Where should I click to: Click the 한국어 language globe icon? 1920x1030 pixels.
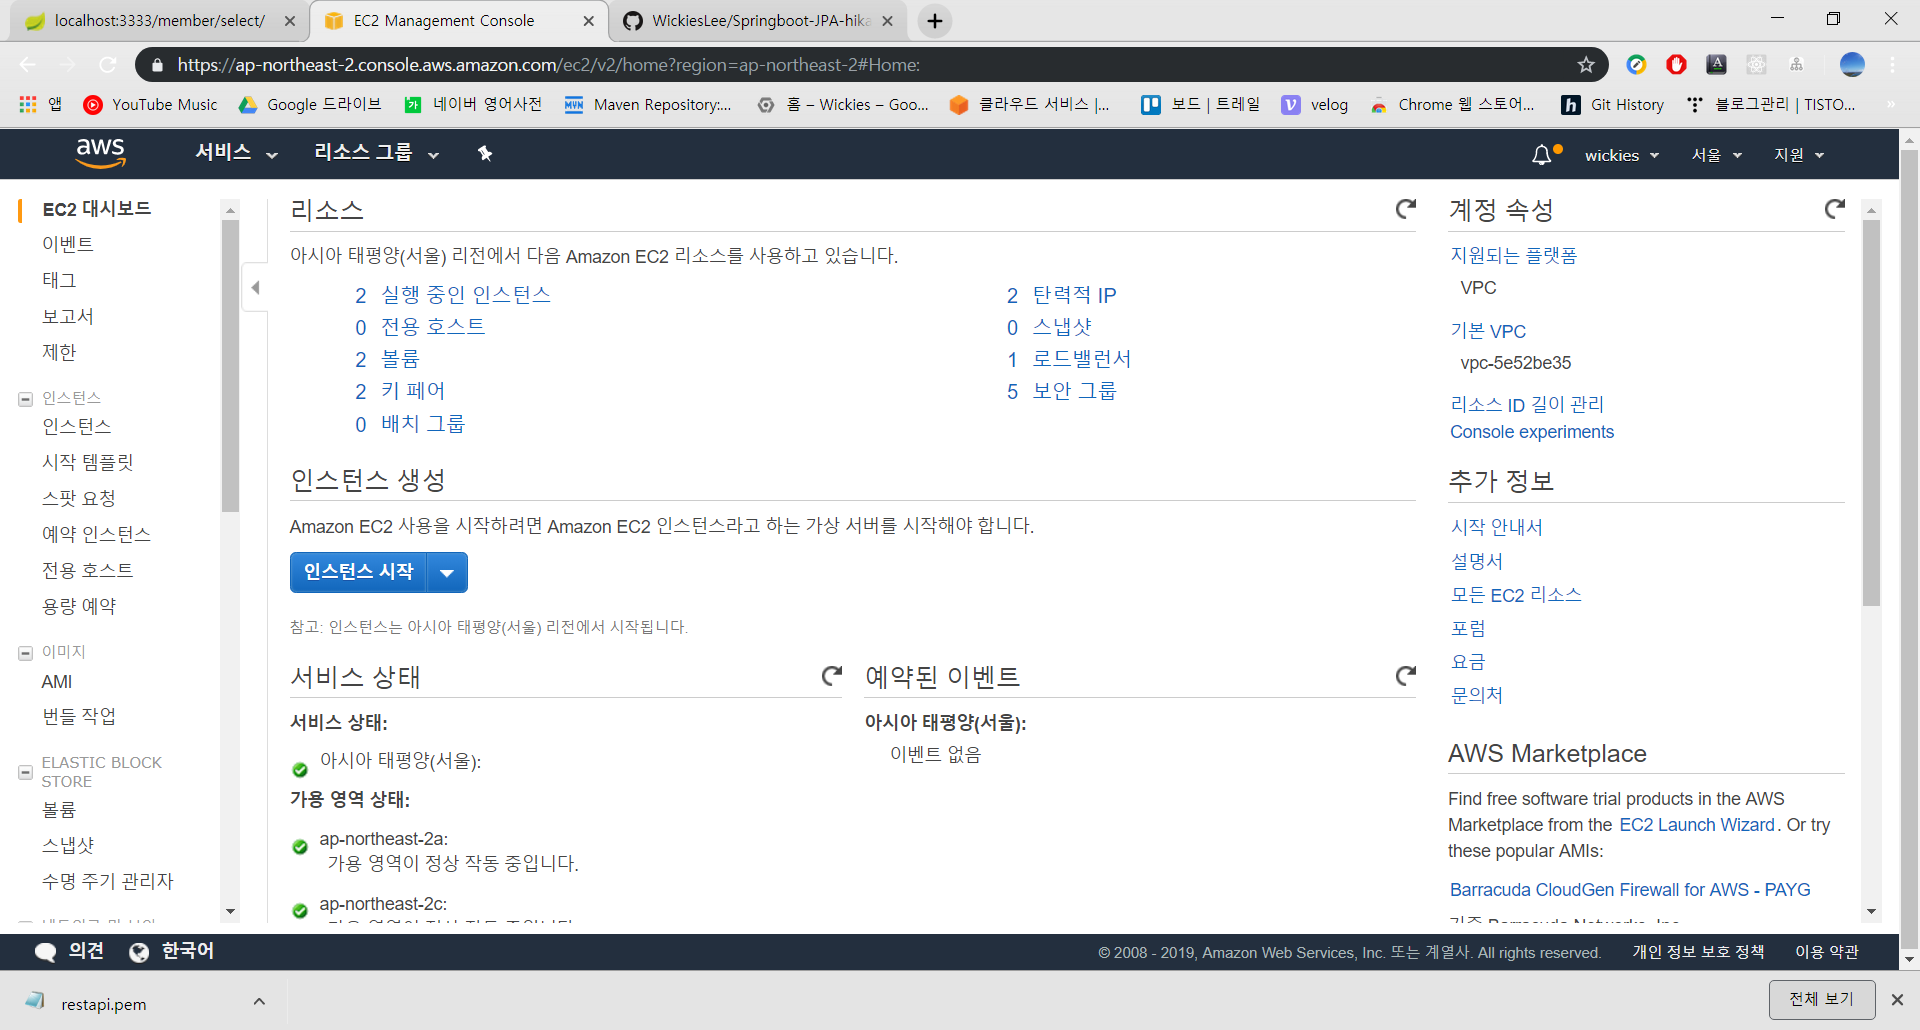pos(139,952)
